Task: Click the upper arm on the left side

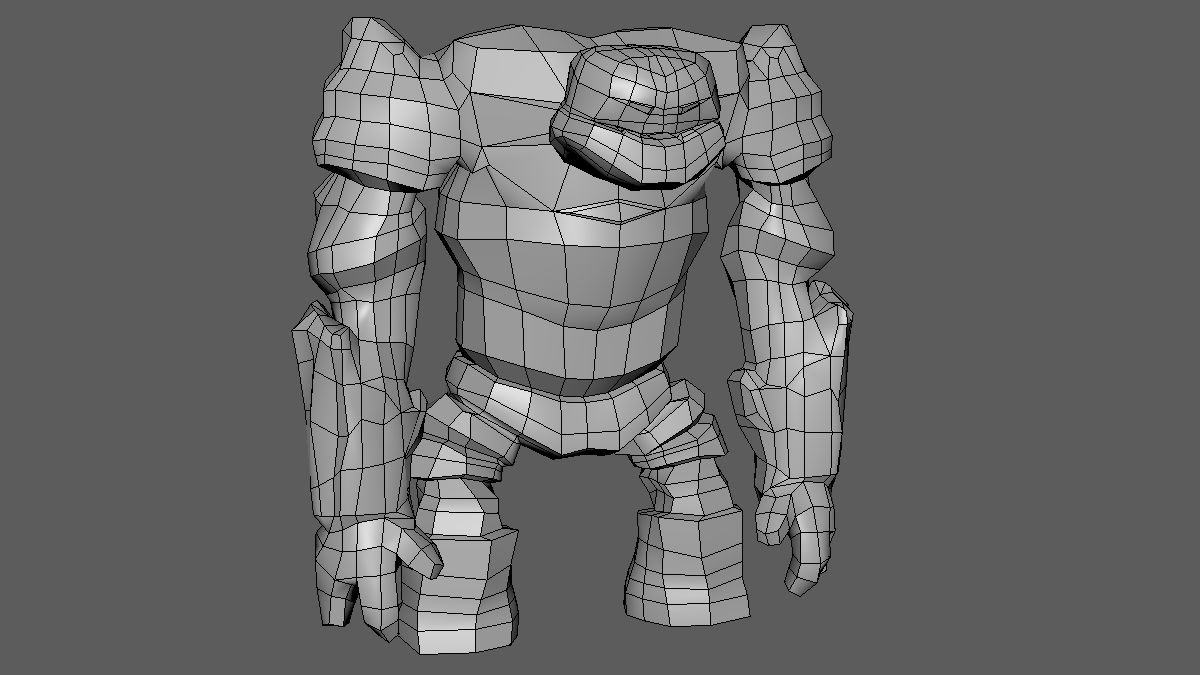Action: [370, 240]
